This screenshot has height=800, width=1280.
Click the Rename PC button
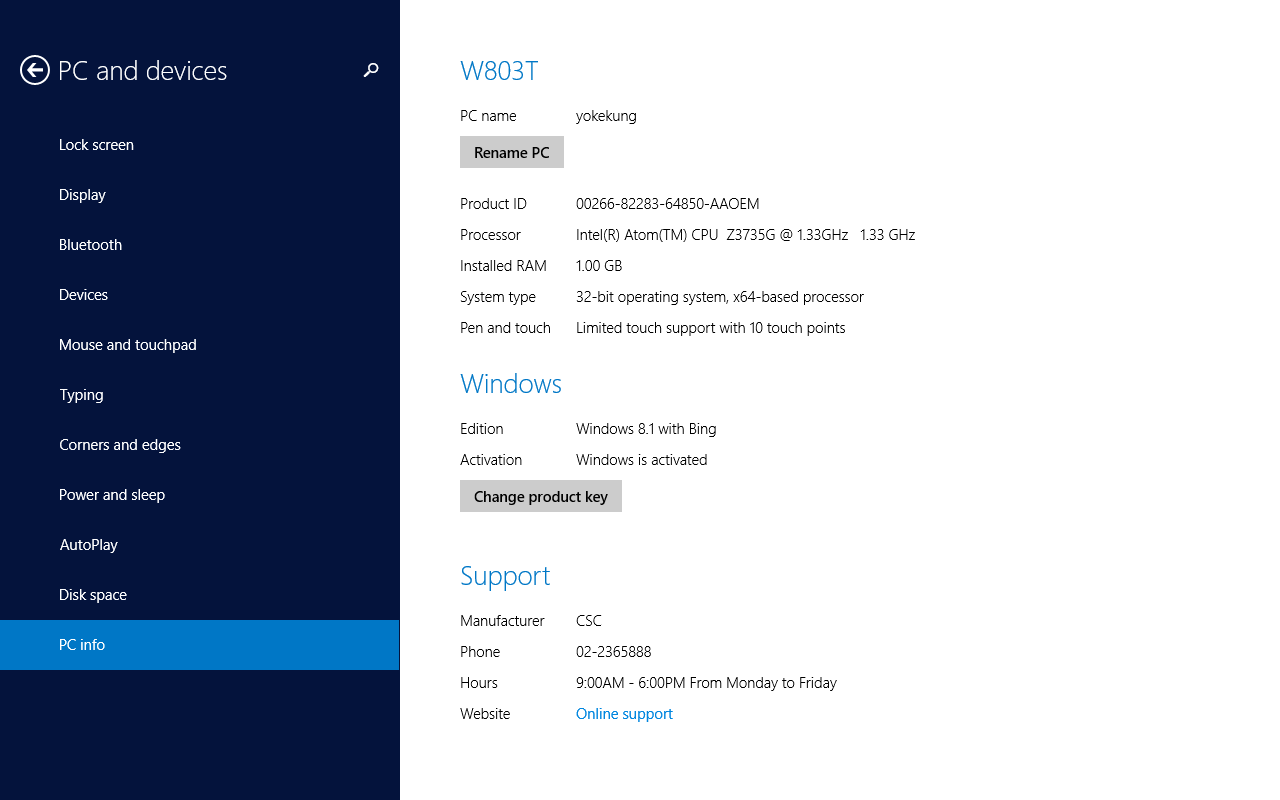512,152
